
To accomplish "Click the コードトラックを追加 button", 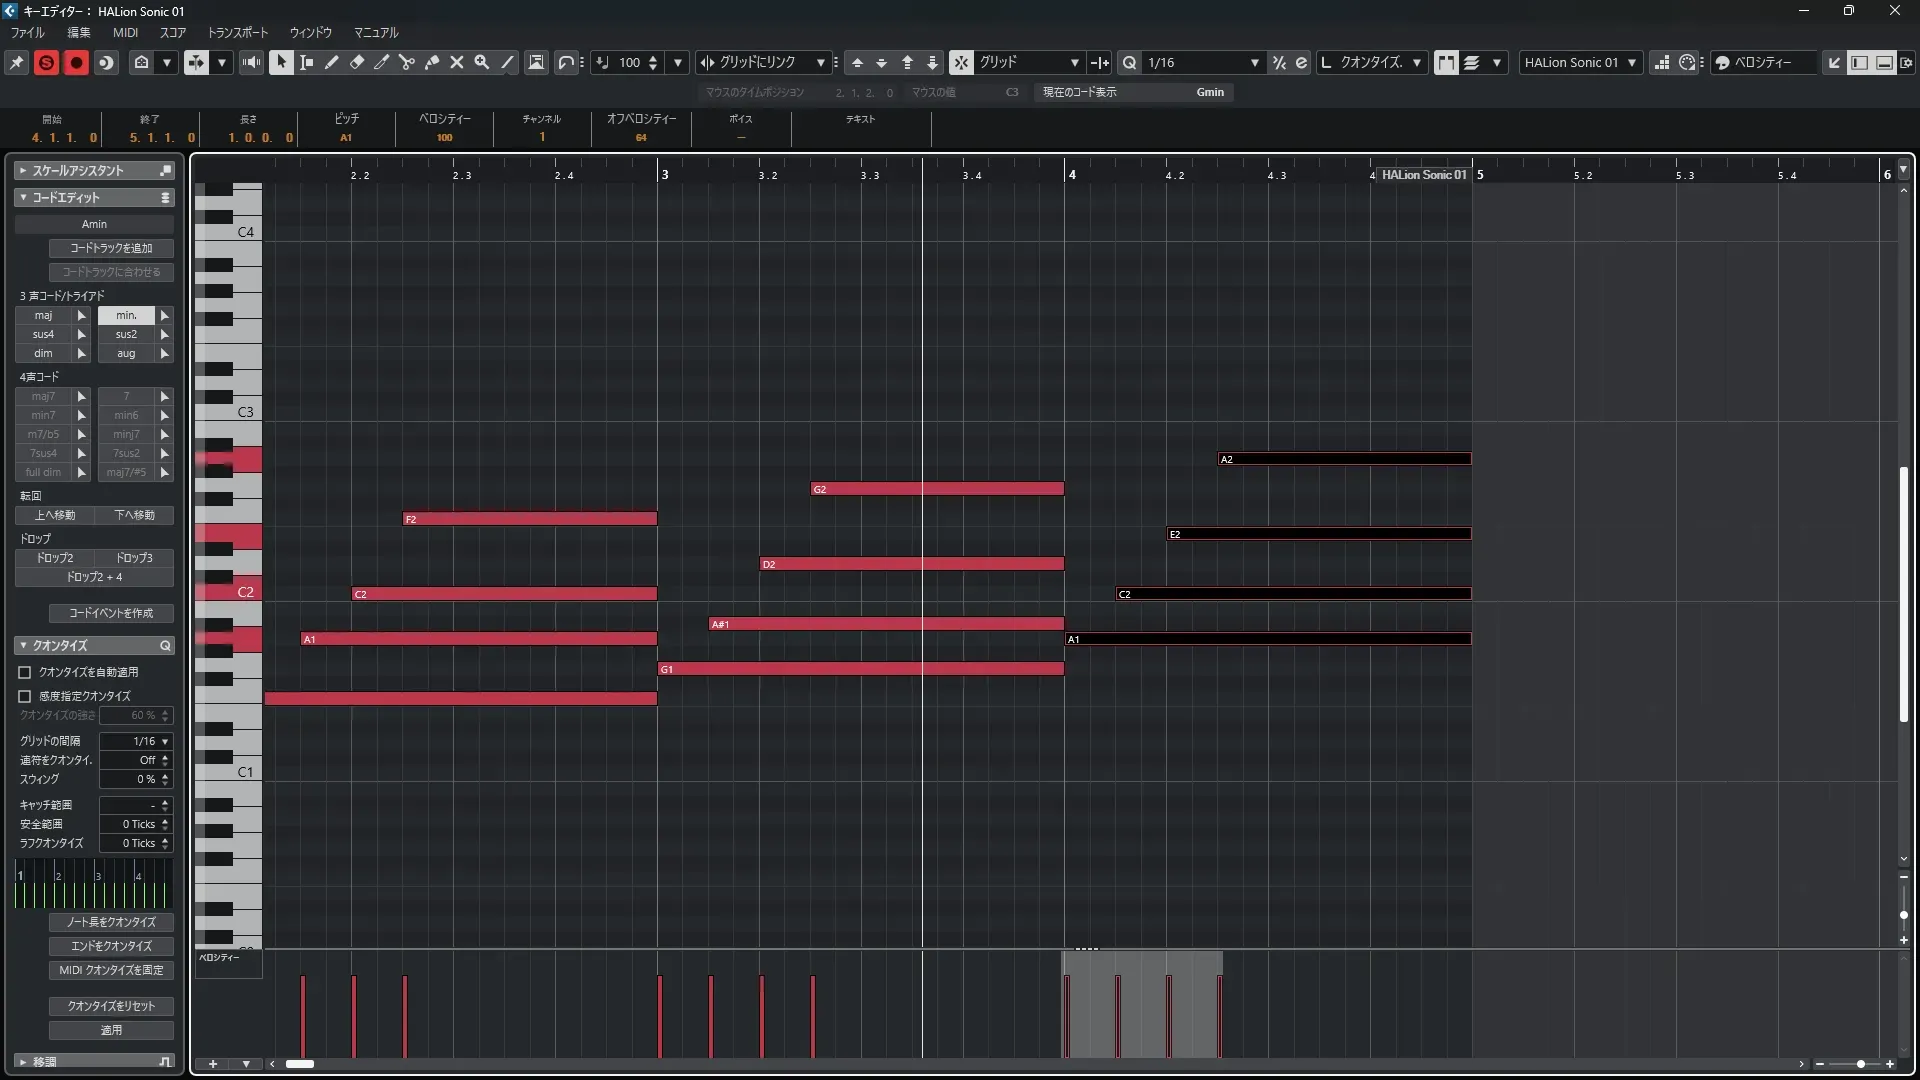I will point(111,248).
